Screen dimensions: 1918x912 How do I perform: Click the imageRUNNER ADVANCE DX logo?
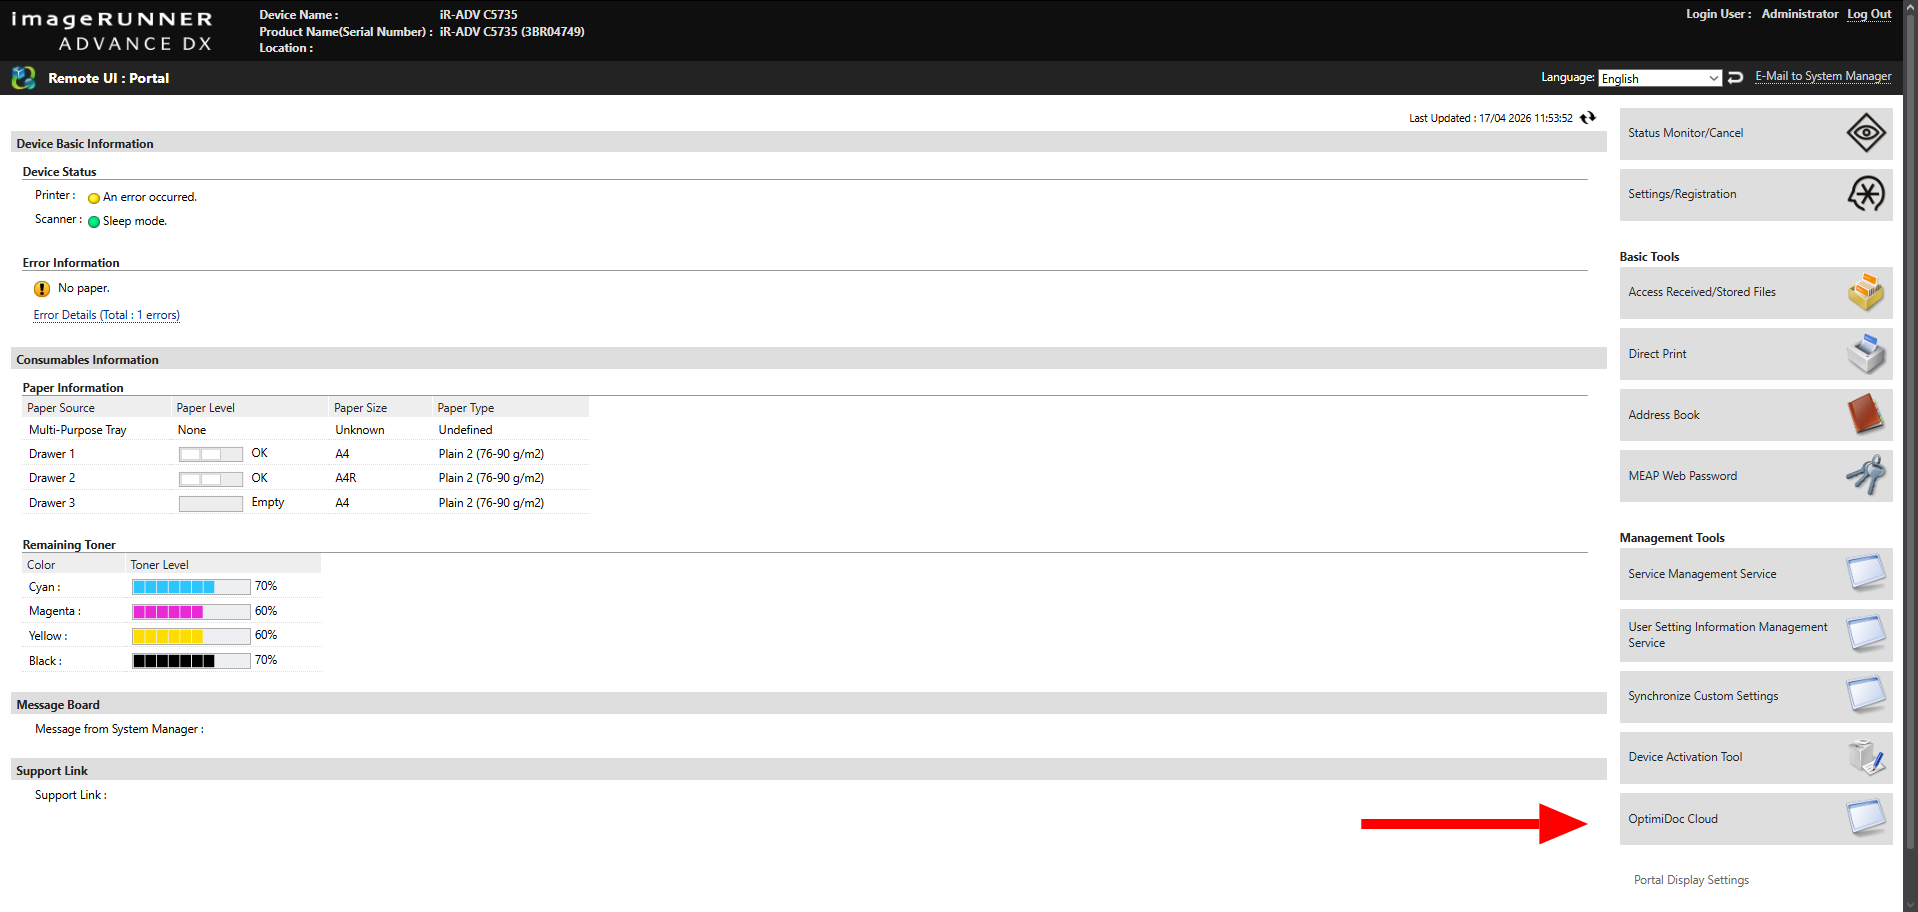coord(111,31)
